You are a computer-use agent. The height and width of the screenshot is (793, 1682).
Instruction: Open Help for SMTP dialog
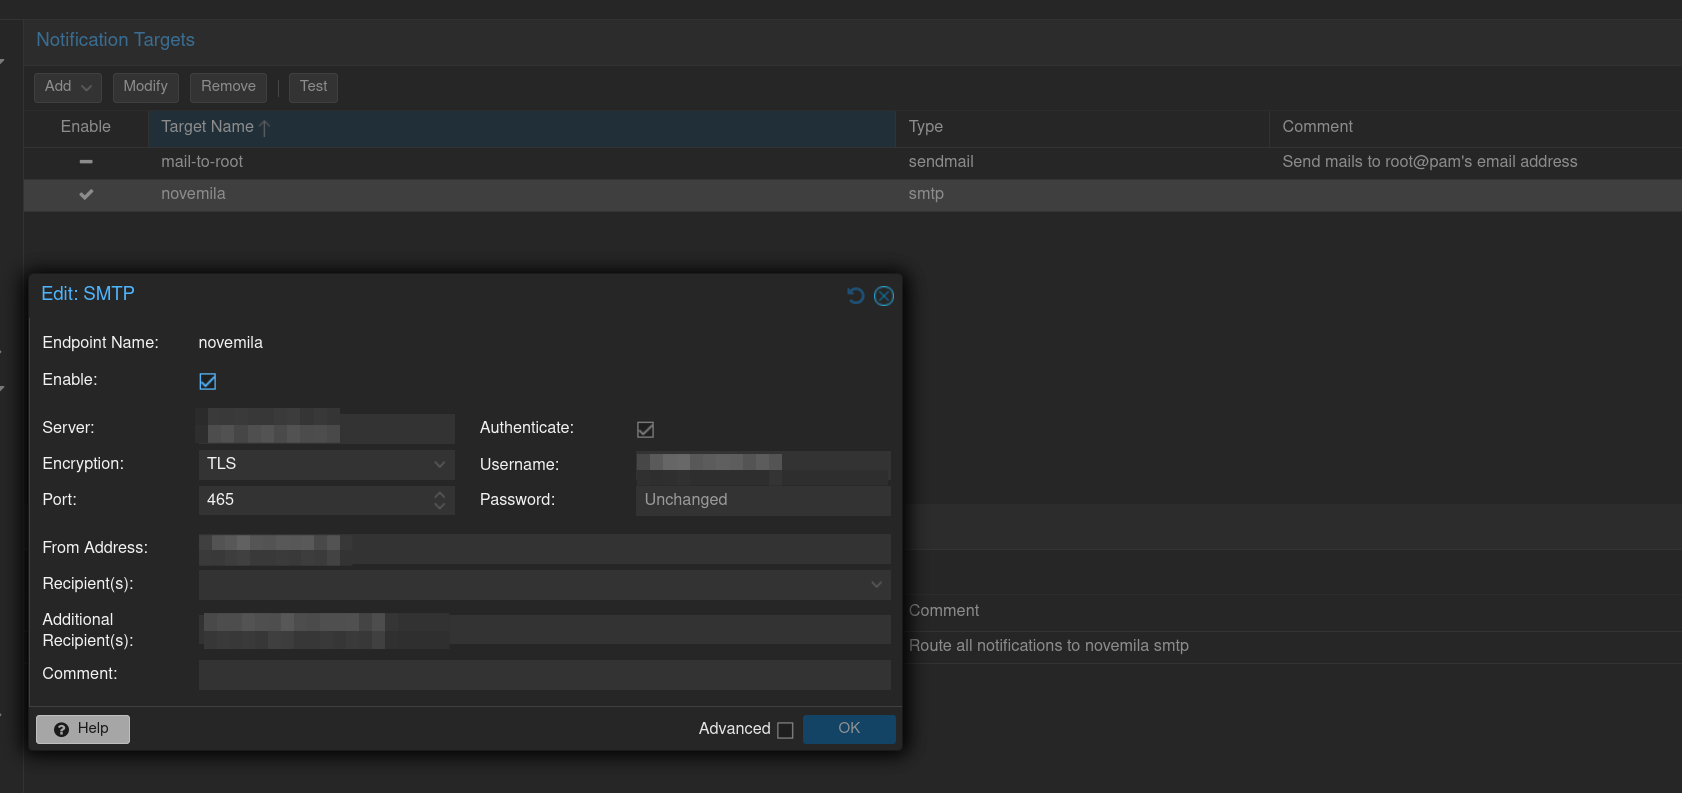coord(83,729)
